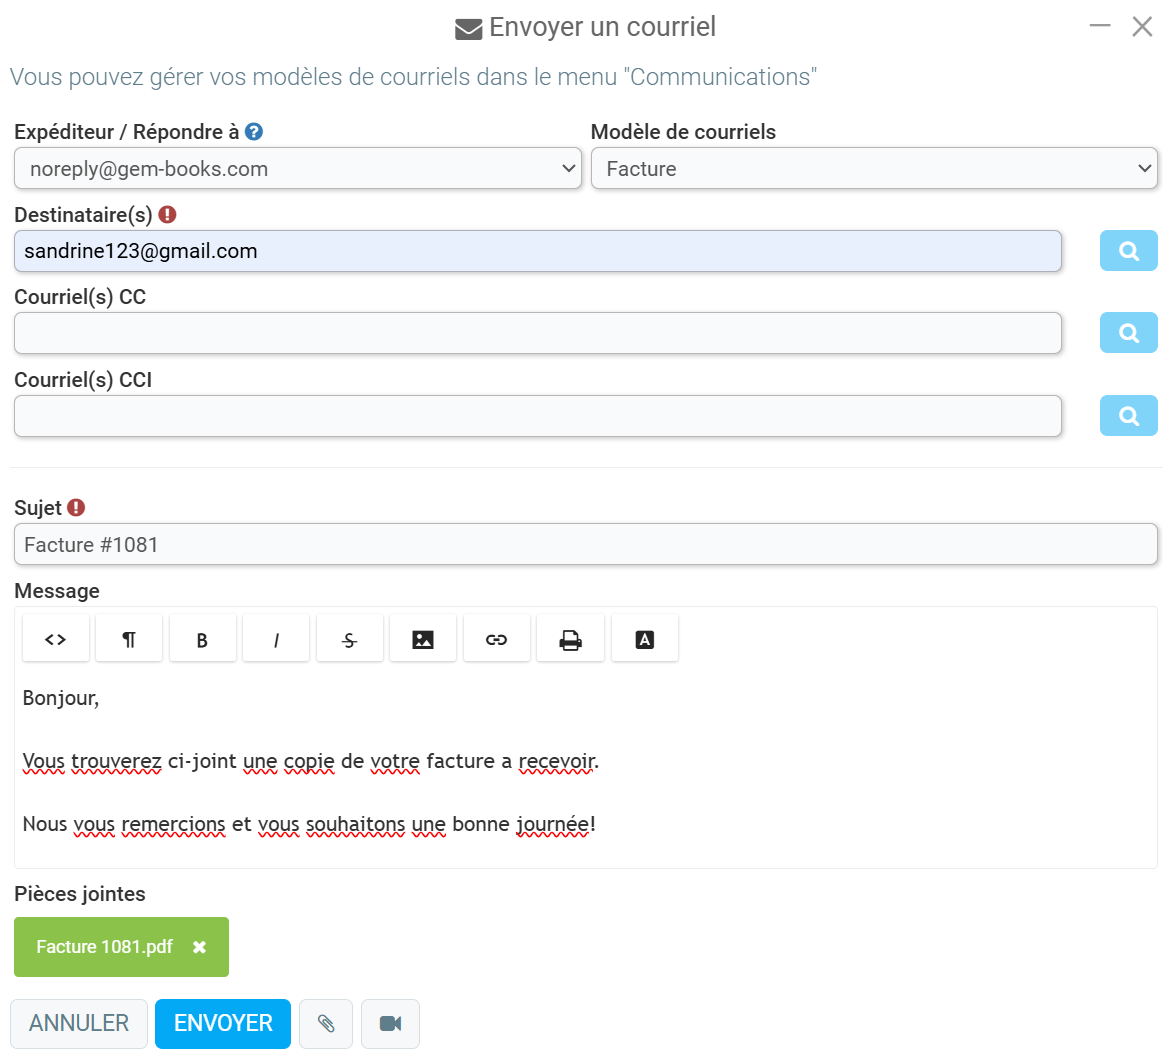Open the Expéditeur / Répondre à dropdown
Screen dimensions: 1173x1059
click(x=298, y=168)
